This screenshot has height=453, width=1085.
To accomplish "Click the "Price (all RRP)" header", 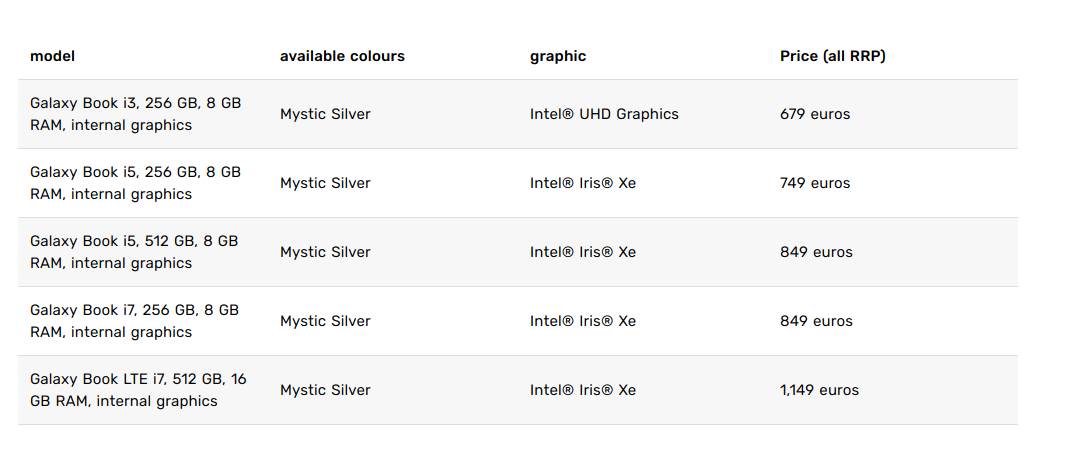I will click(832, 56).
